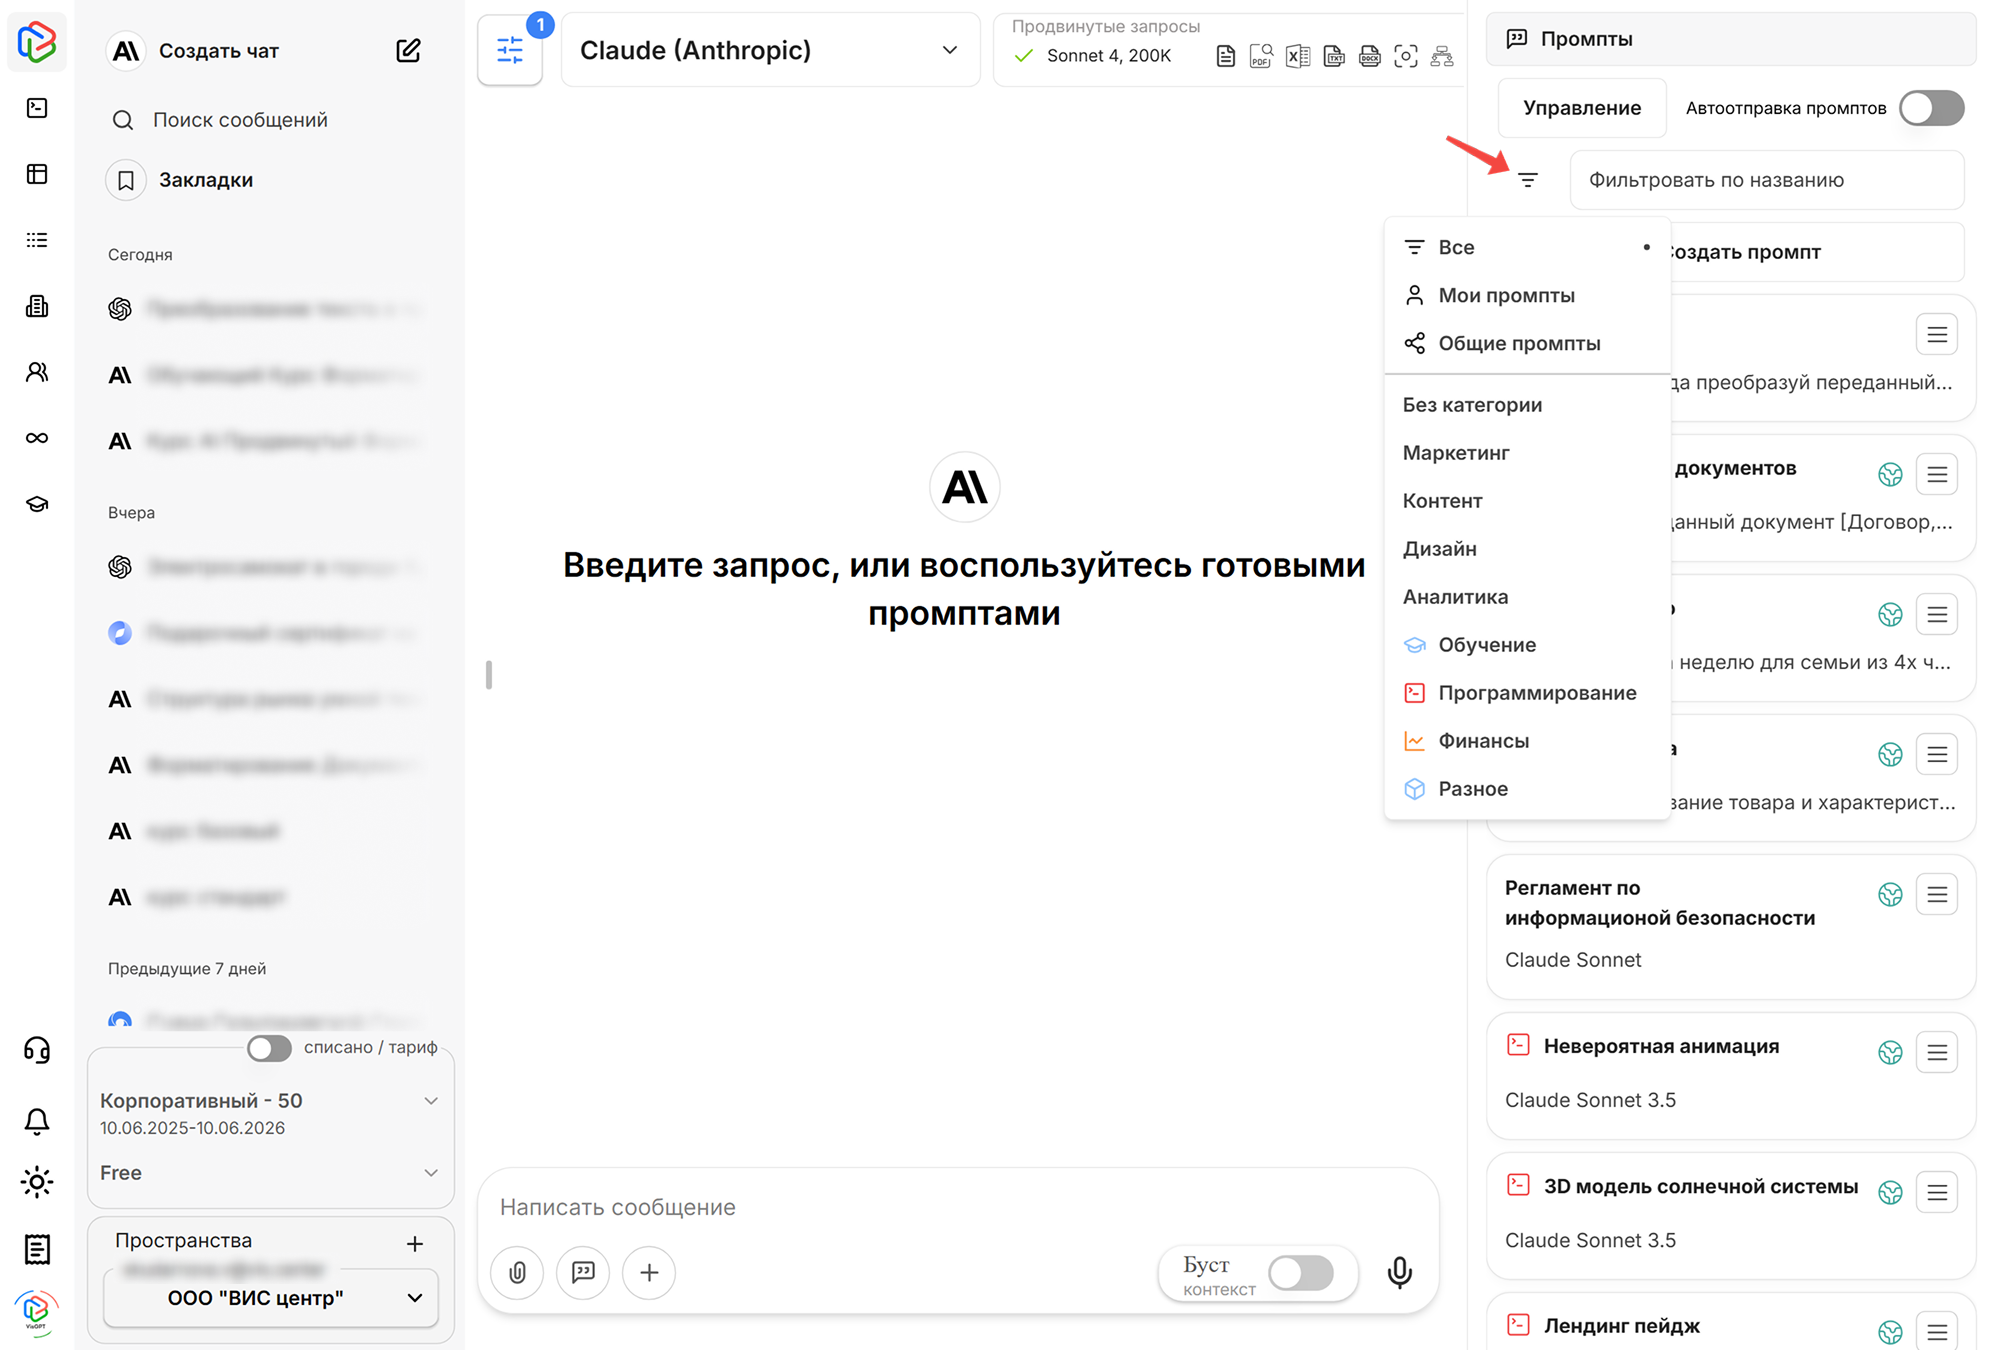1995x1350 pixels.
Task: Click the plus button below message input
Action: (649, 1272)
